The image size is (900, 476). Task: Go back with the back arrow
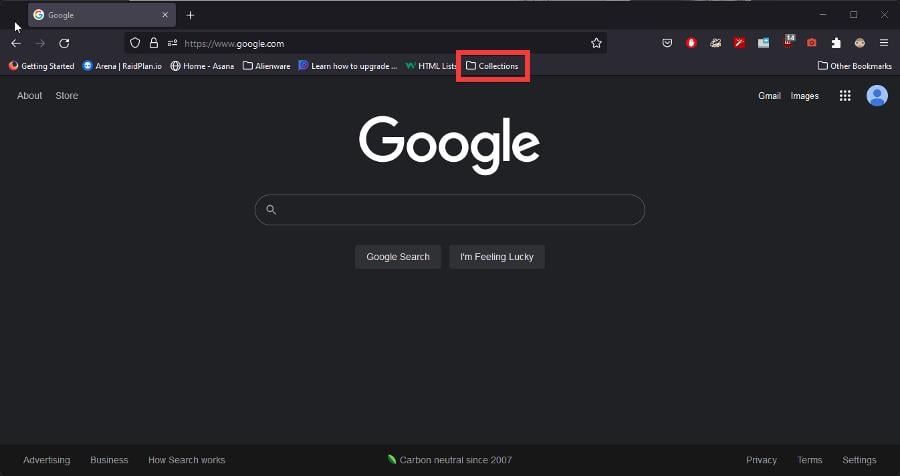pos(16,43)
